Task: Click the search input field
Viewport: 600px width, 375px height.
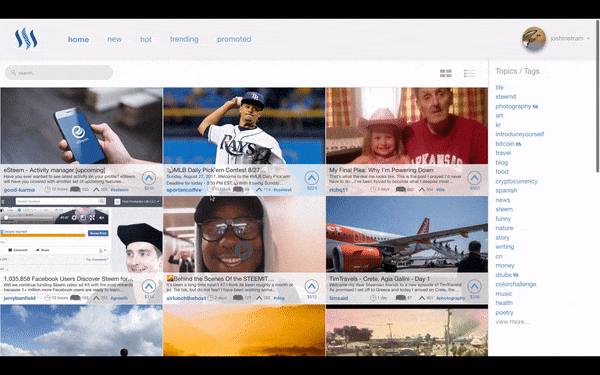Action: (x=59, y=73)
